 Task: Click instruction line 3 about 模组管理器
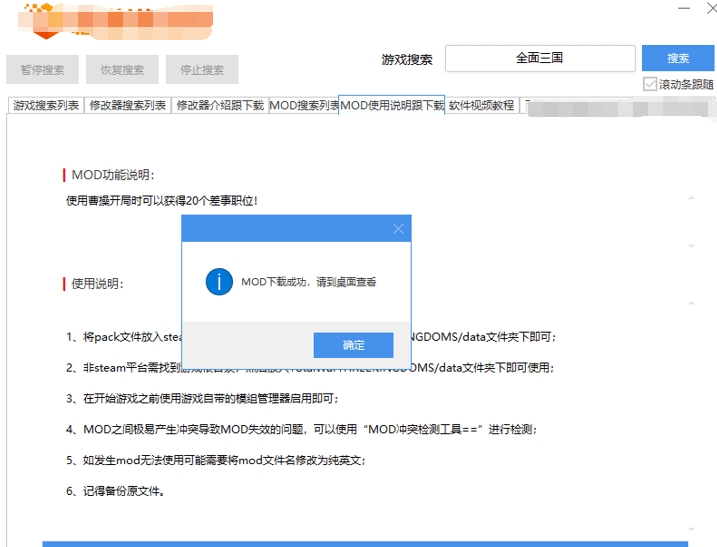pyautogui.click(x=202, y=399)
